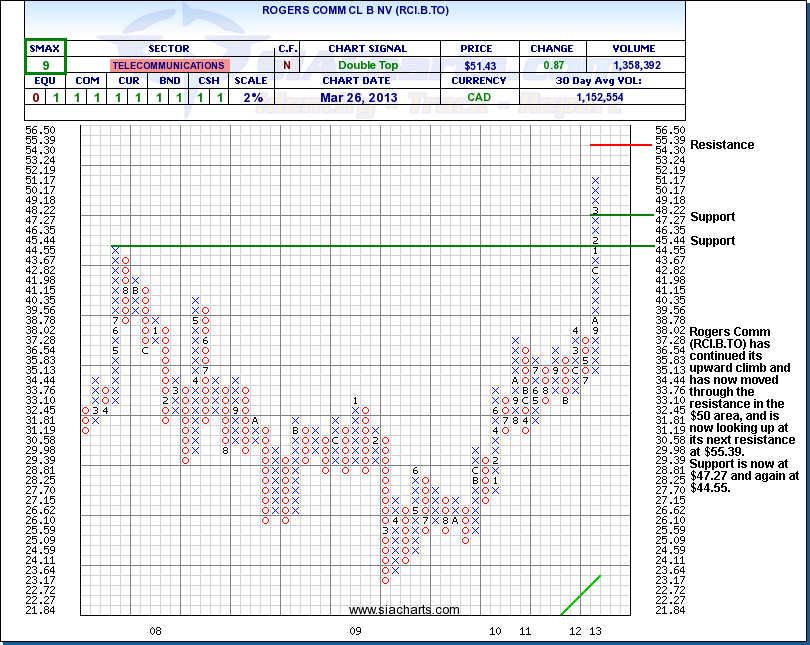Click the green rising trend line at bottom right
This screenshot has width=810, height=645.
pos(580,595)
